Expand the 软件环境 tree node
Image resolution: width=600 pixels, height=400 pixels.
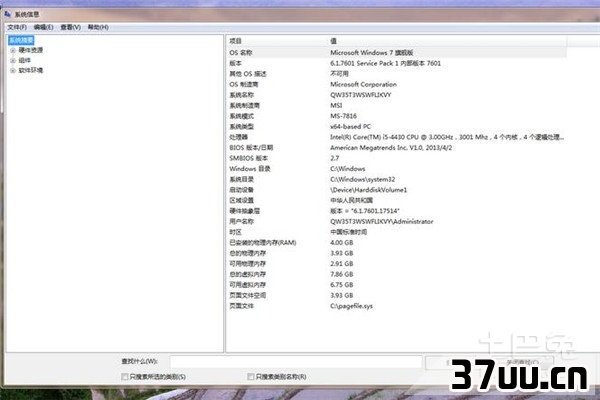tap(13, 70)
